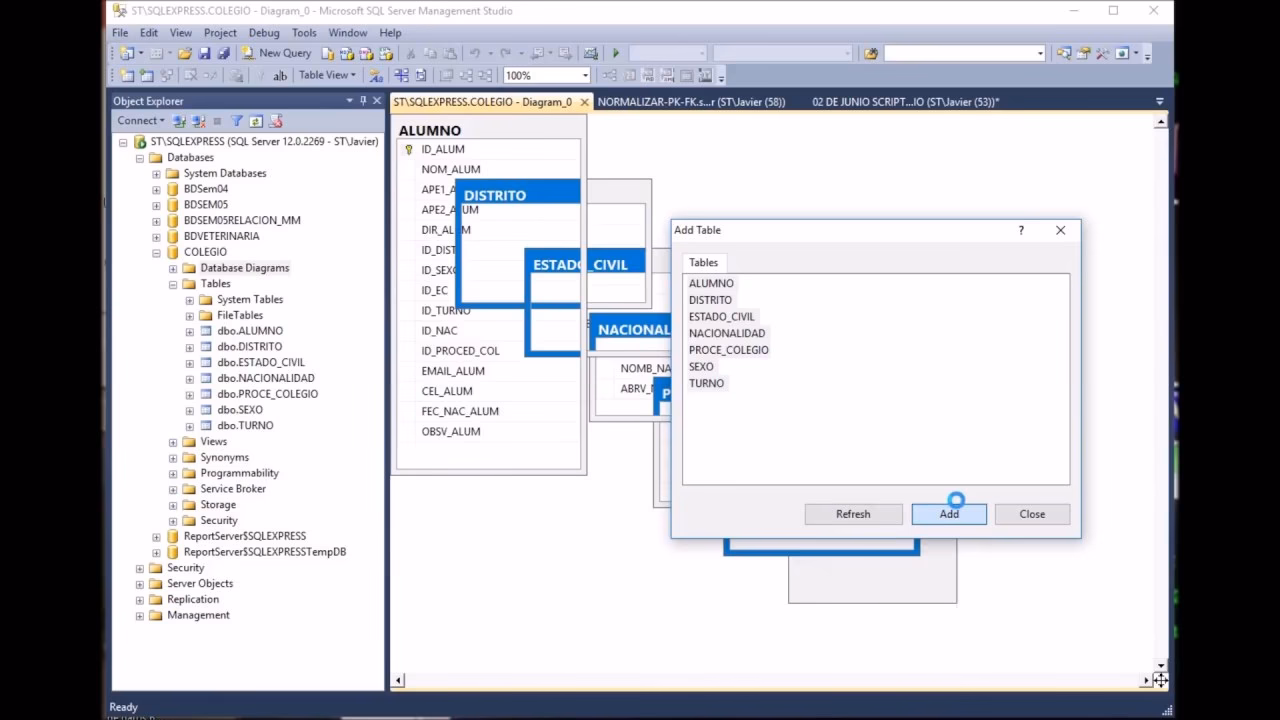
Task: Switch to the NORMALIZAR-PK-FK tab
Action: coord(691,101)
